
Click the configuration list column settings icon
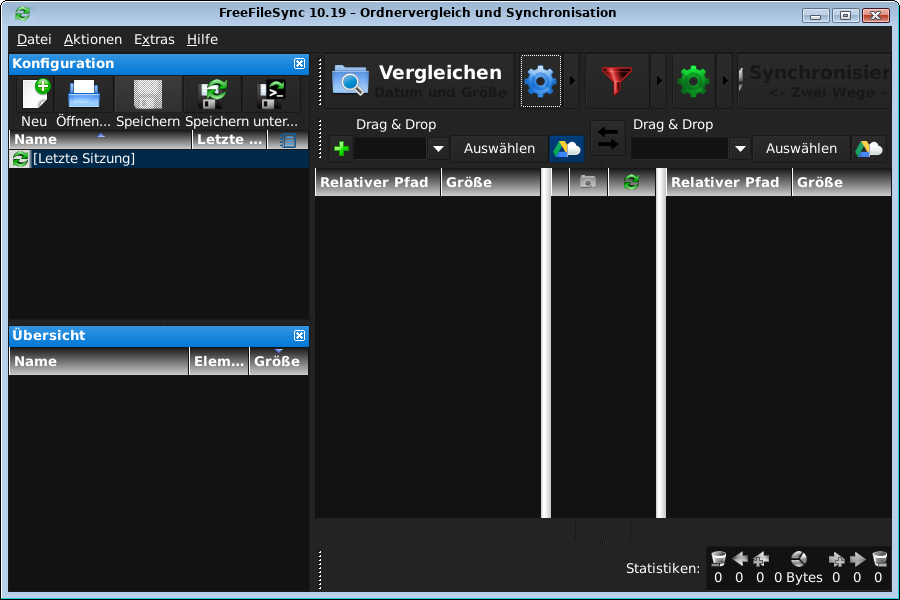point(288,140)
